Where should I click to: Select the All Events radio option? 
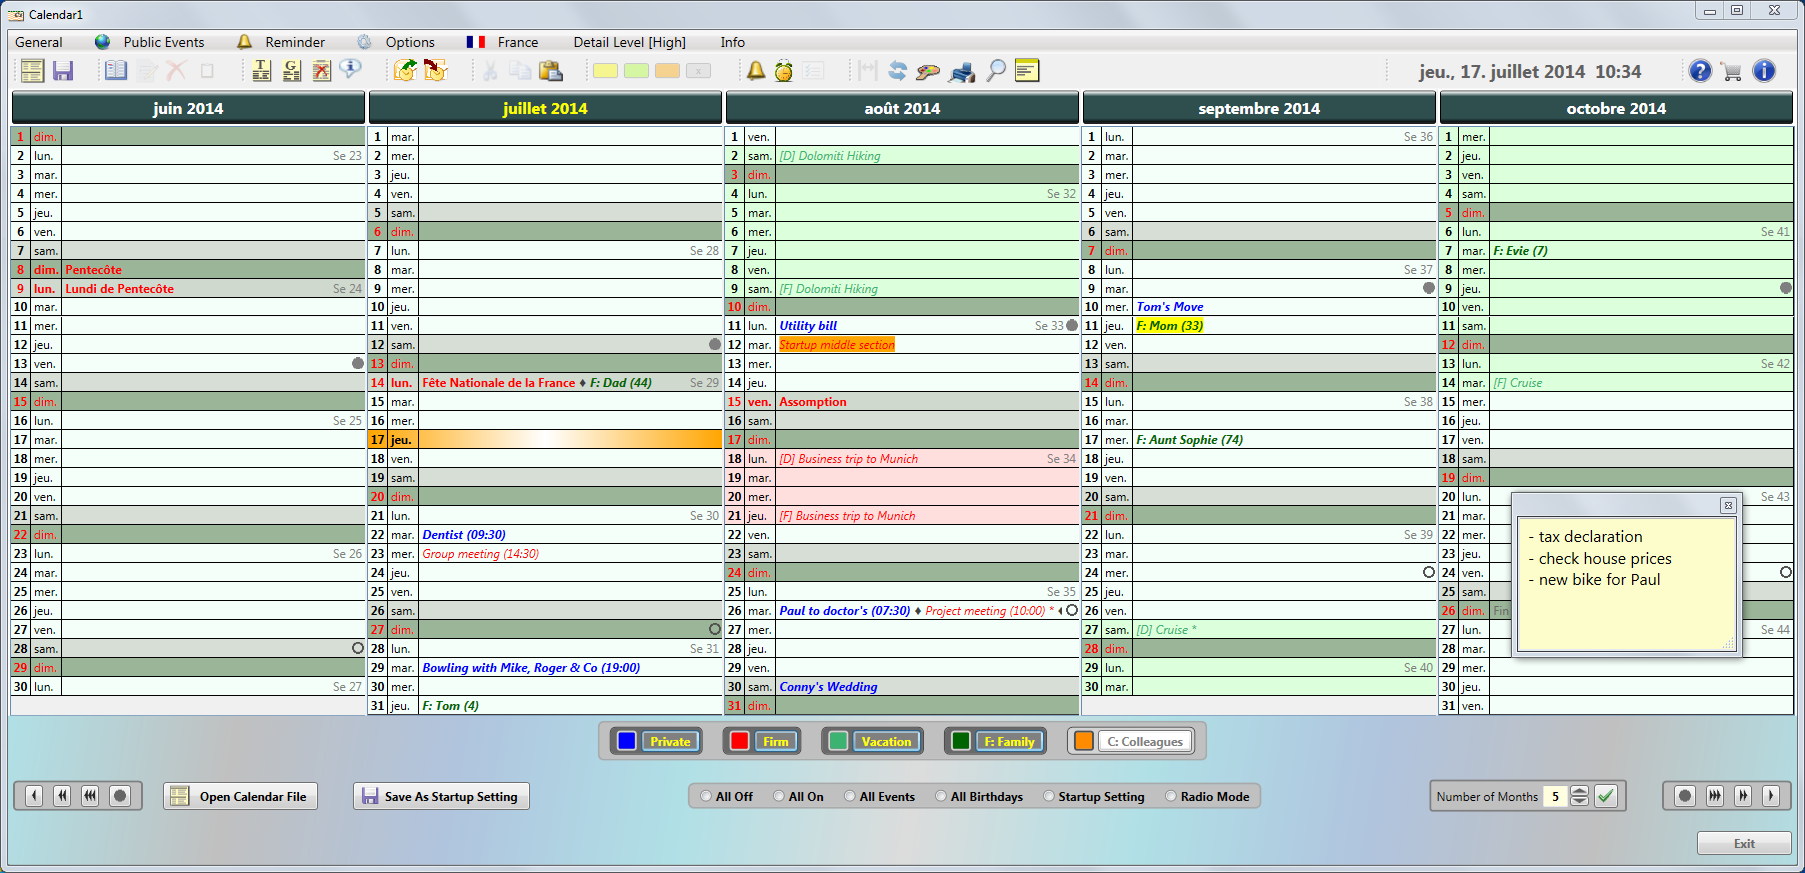[879, 797]
